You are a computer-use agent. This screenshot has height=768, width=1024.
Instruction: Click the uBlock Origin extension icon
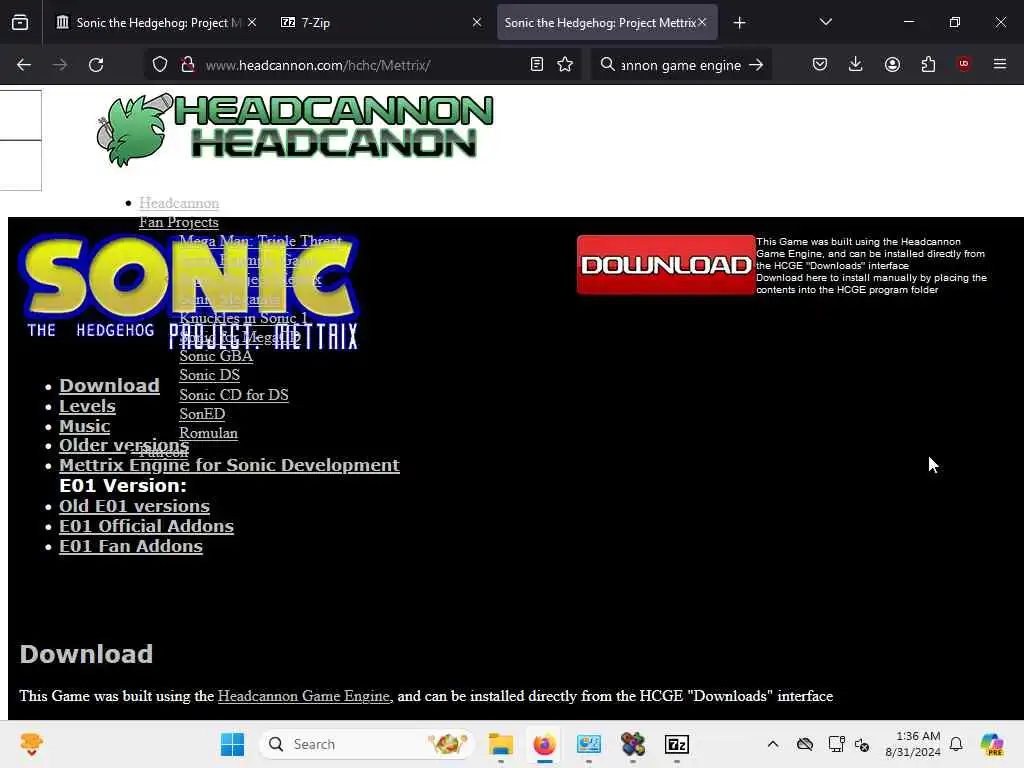964,64
